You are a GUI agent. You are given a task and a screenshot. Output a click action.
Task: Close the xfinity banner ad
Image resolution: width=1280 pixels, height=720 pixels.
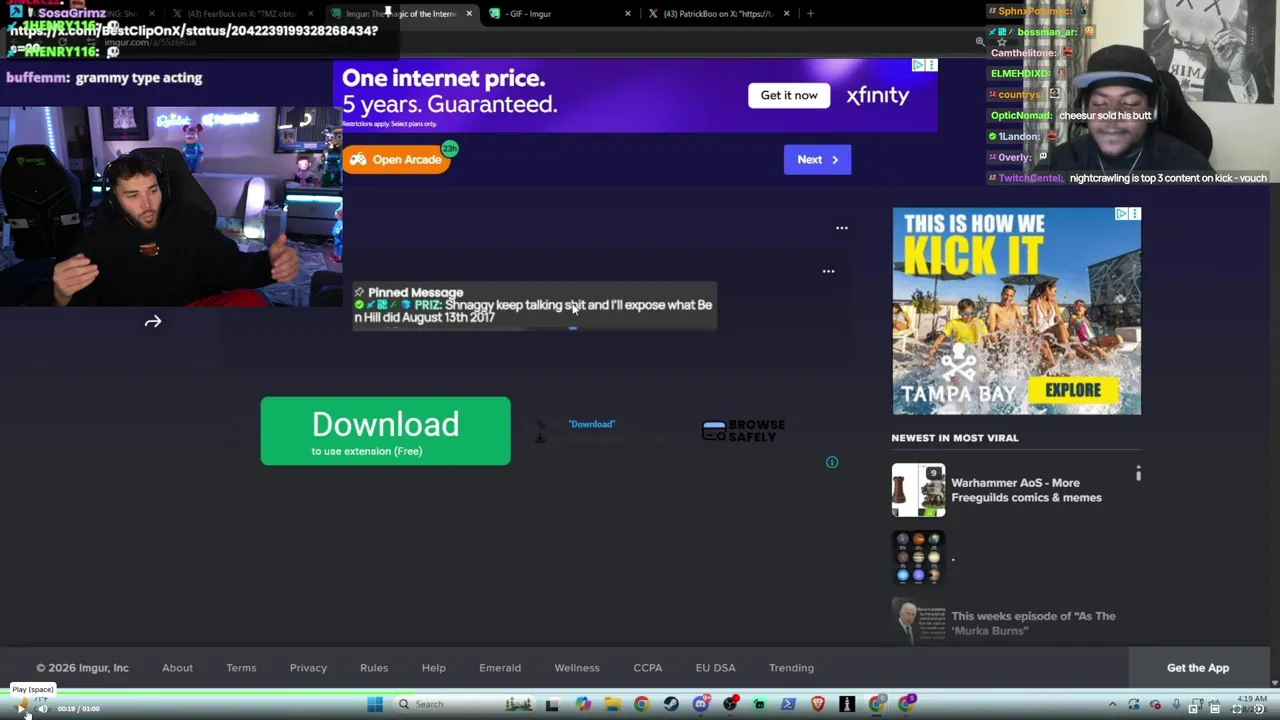[931, 65]
